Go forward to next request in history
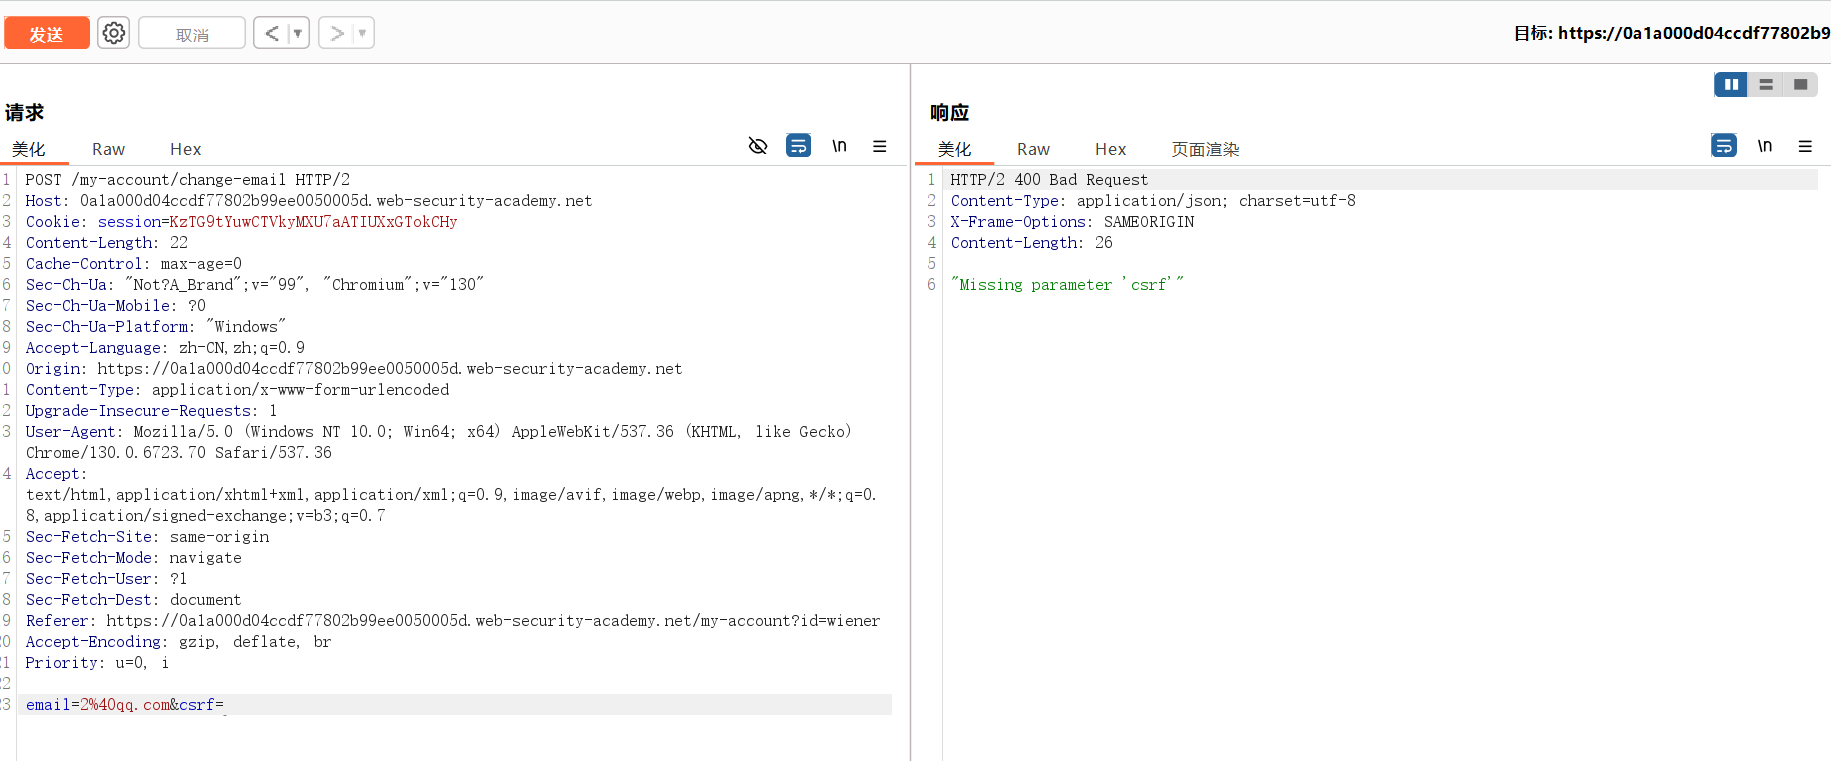1831x761 pixels. [x=337, y=33]
